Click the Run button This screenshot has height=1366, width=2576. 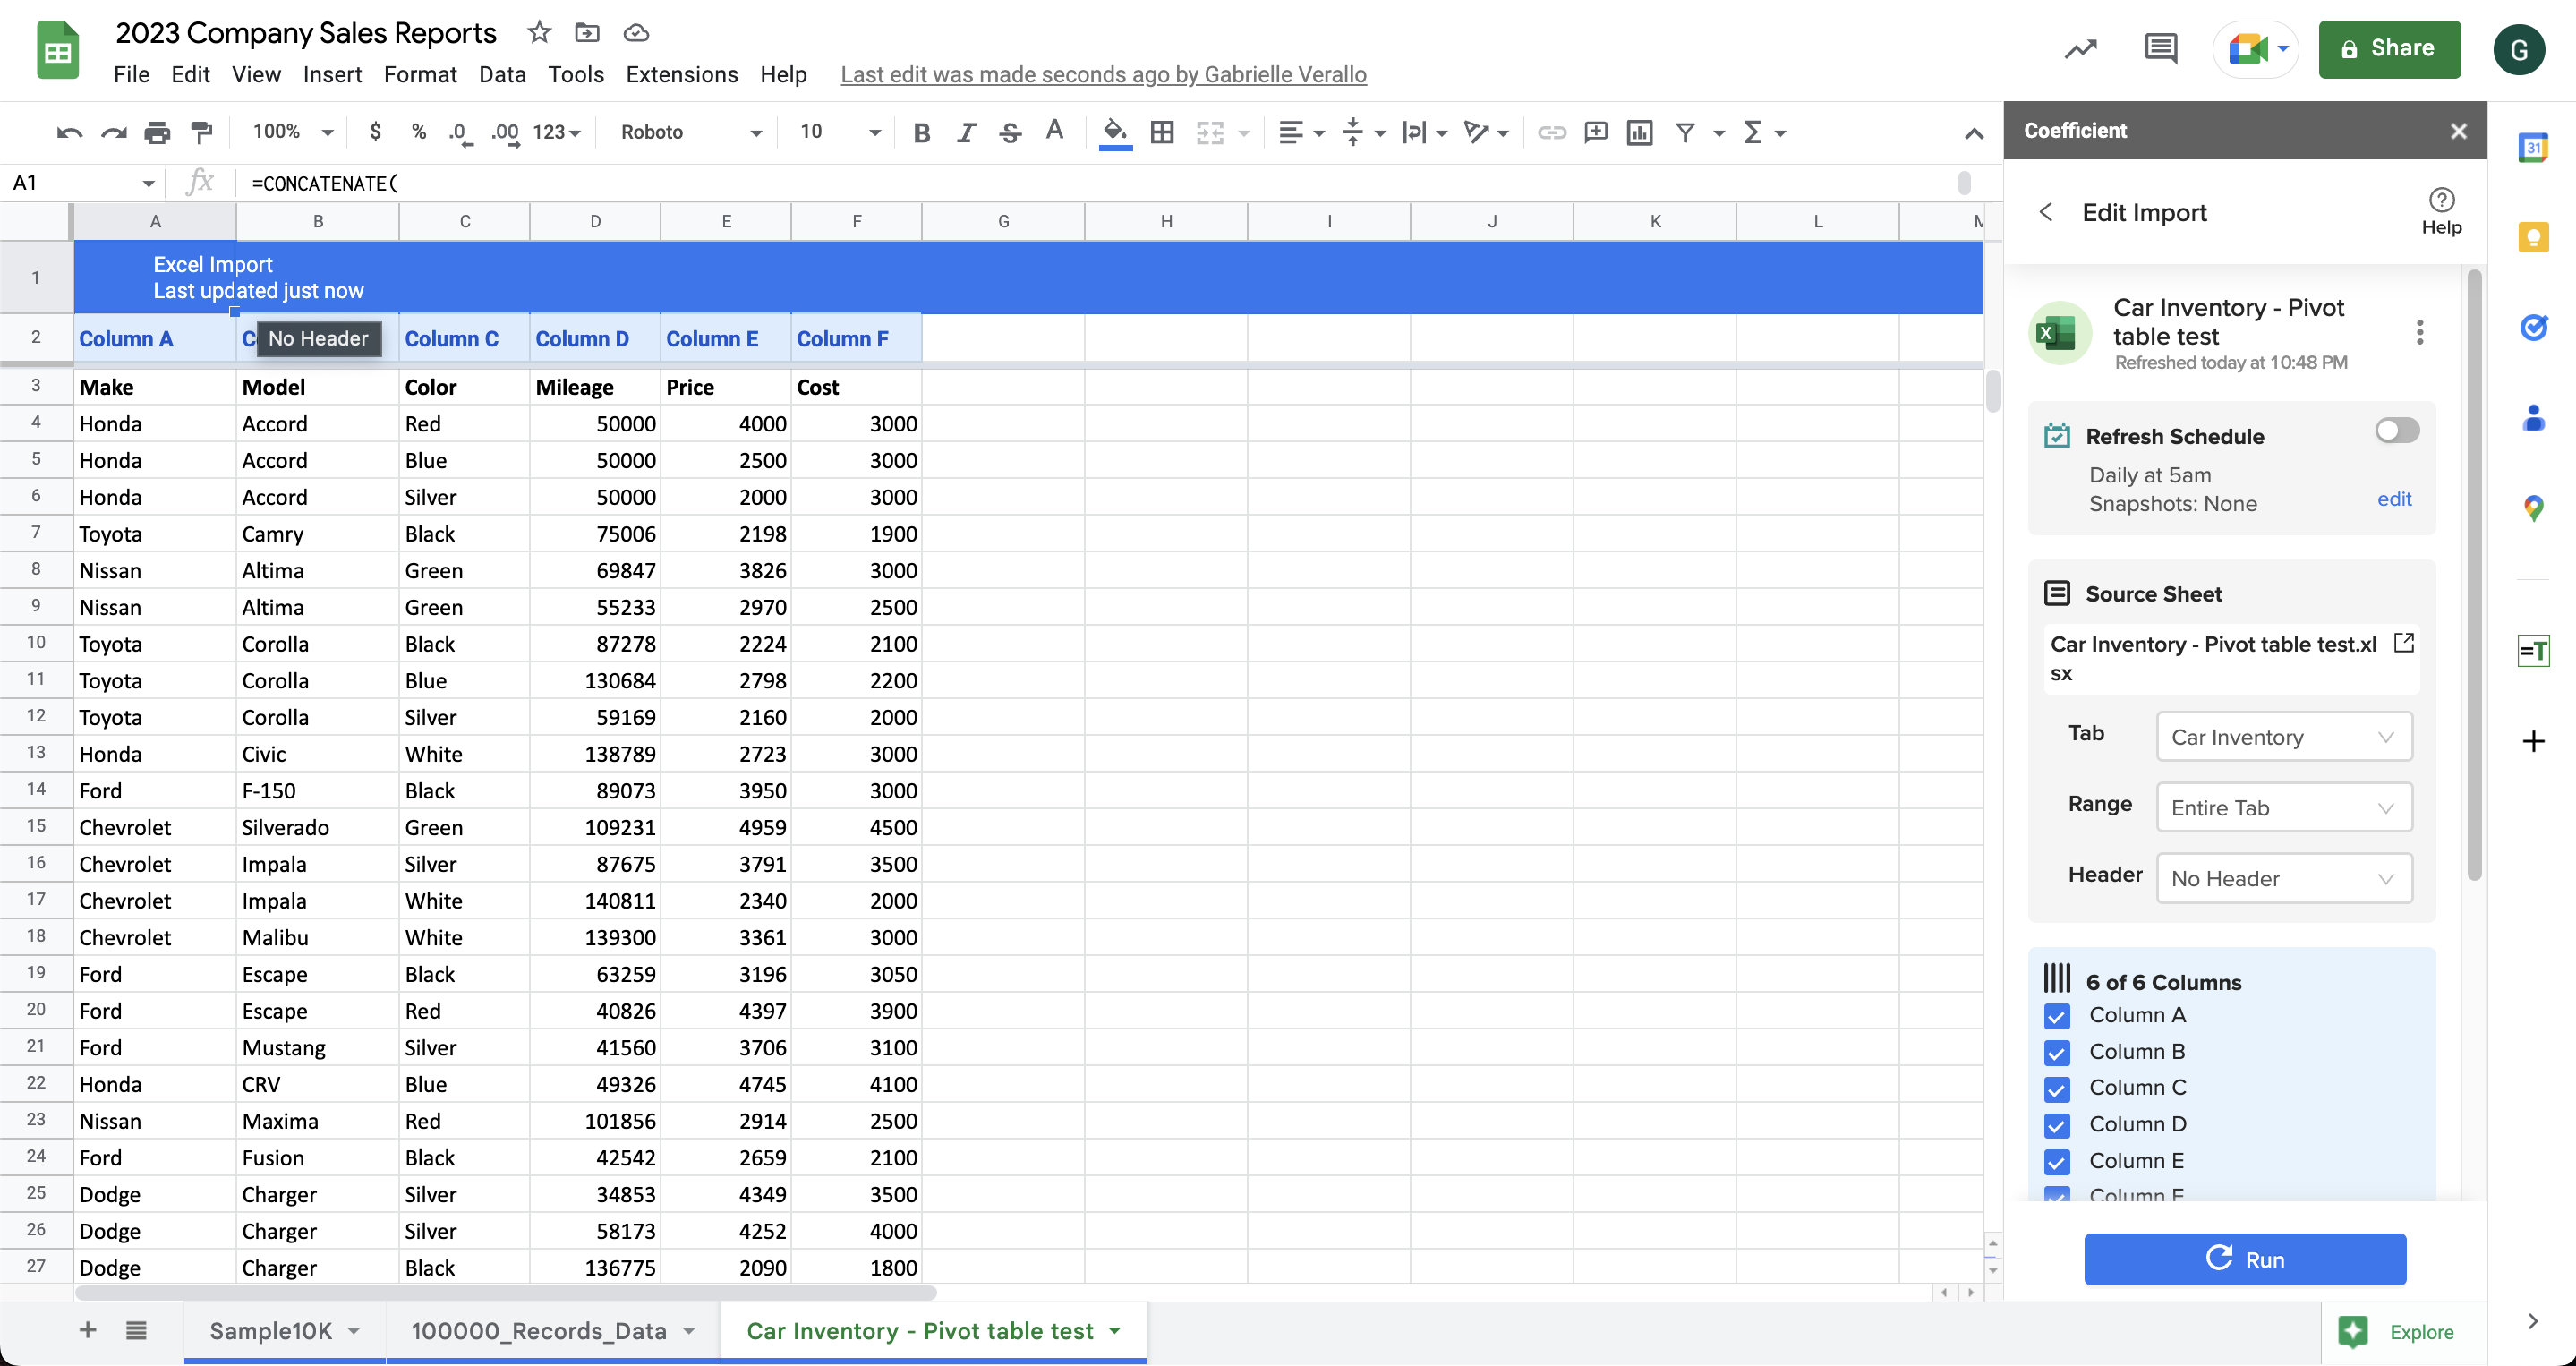2245,1259
